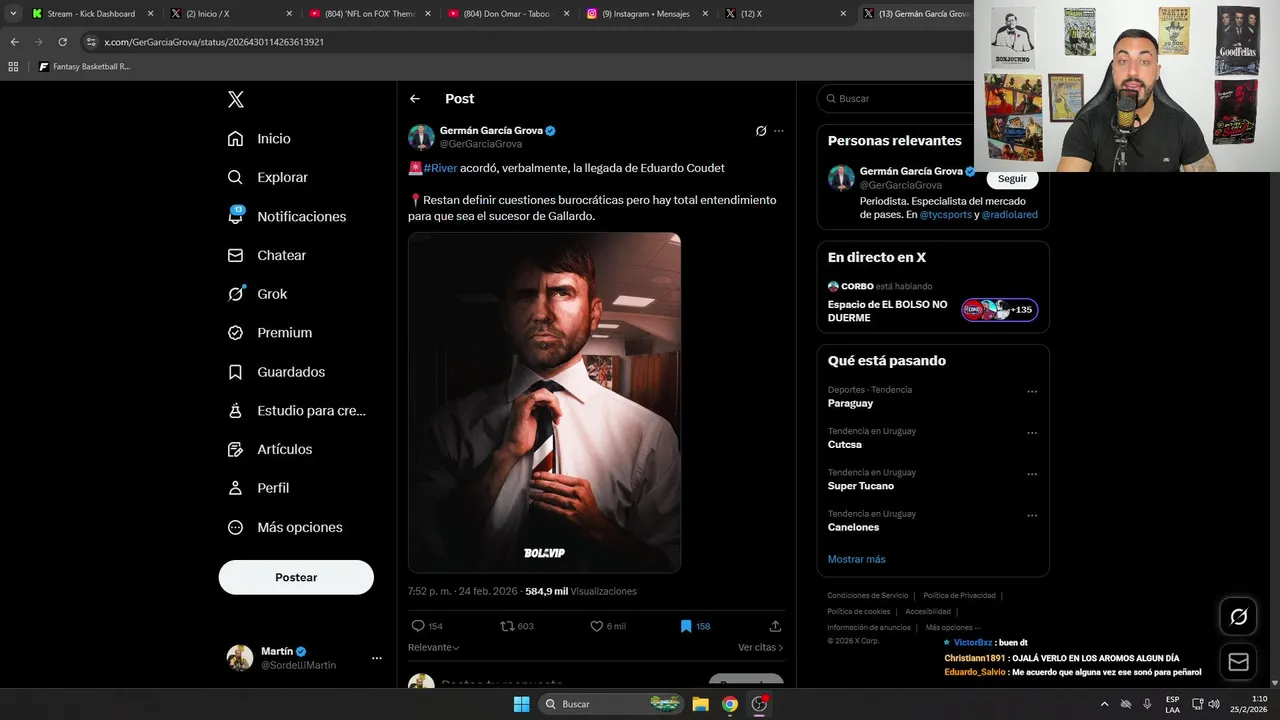Open Guardados bookmarks
Image resolution: width=1280 pixels, height=720 pixels.
point(276,372)
